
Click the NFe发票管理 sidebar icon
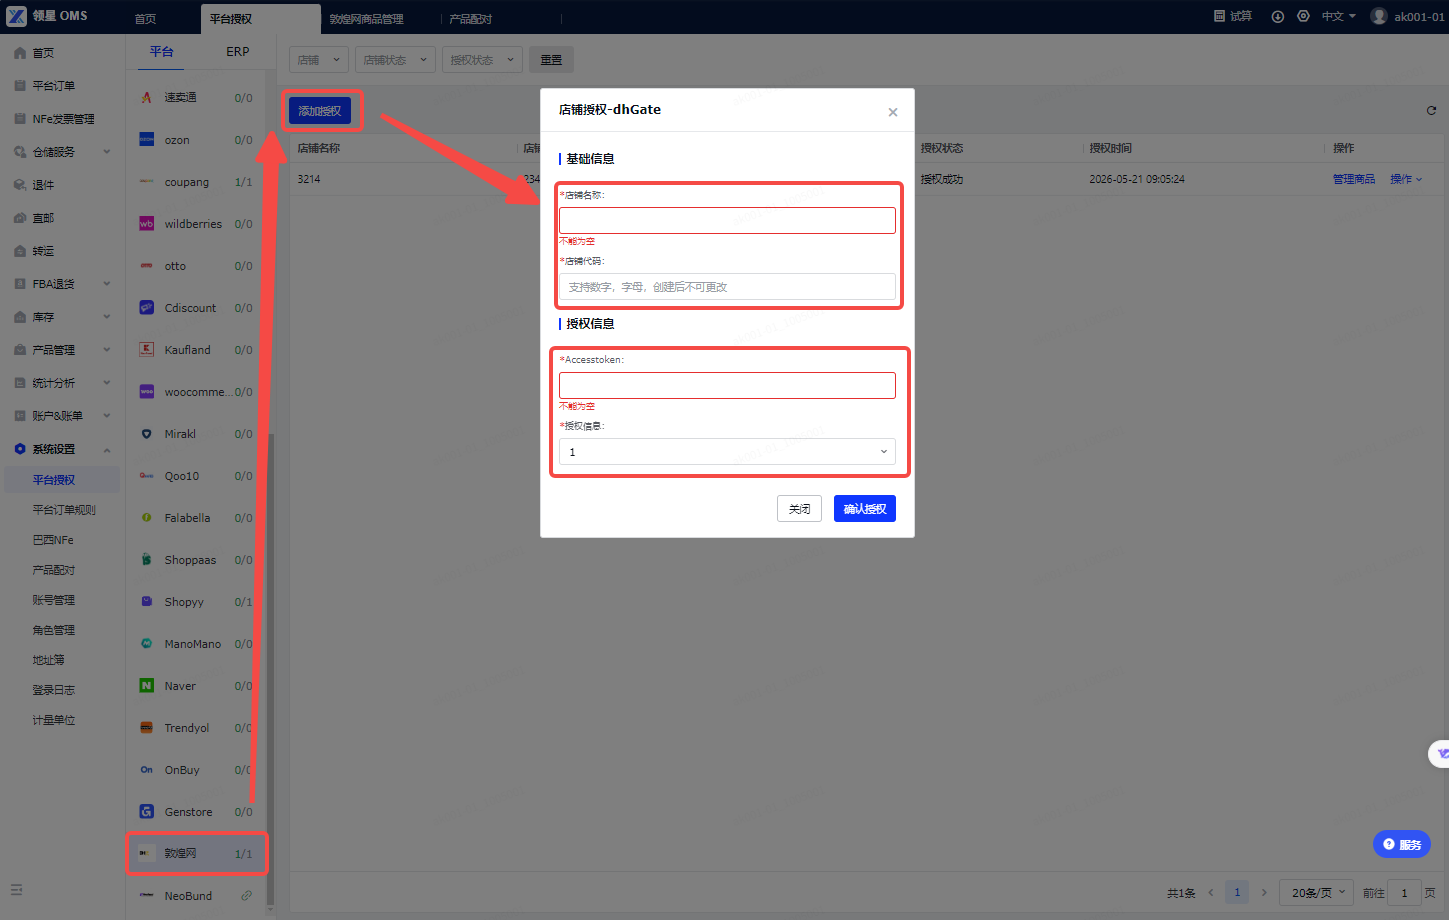(x=20, y=119)
